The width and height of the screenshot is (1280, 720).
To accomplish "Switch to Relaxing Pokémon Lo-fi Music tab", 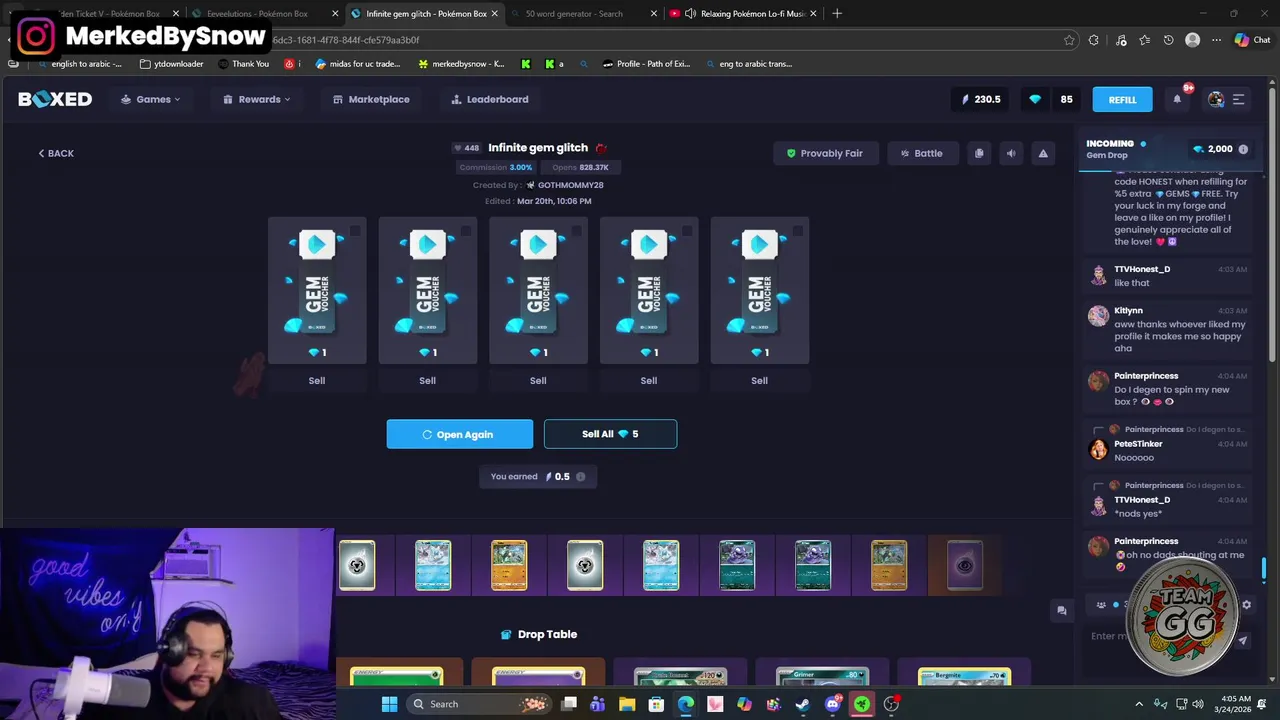I will (x=742, y=14).
